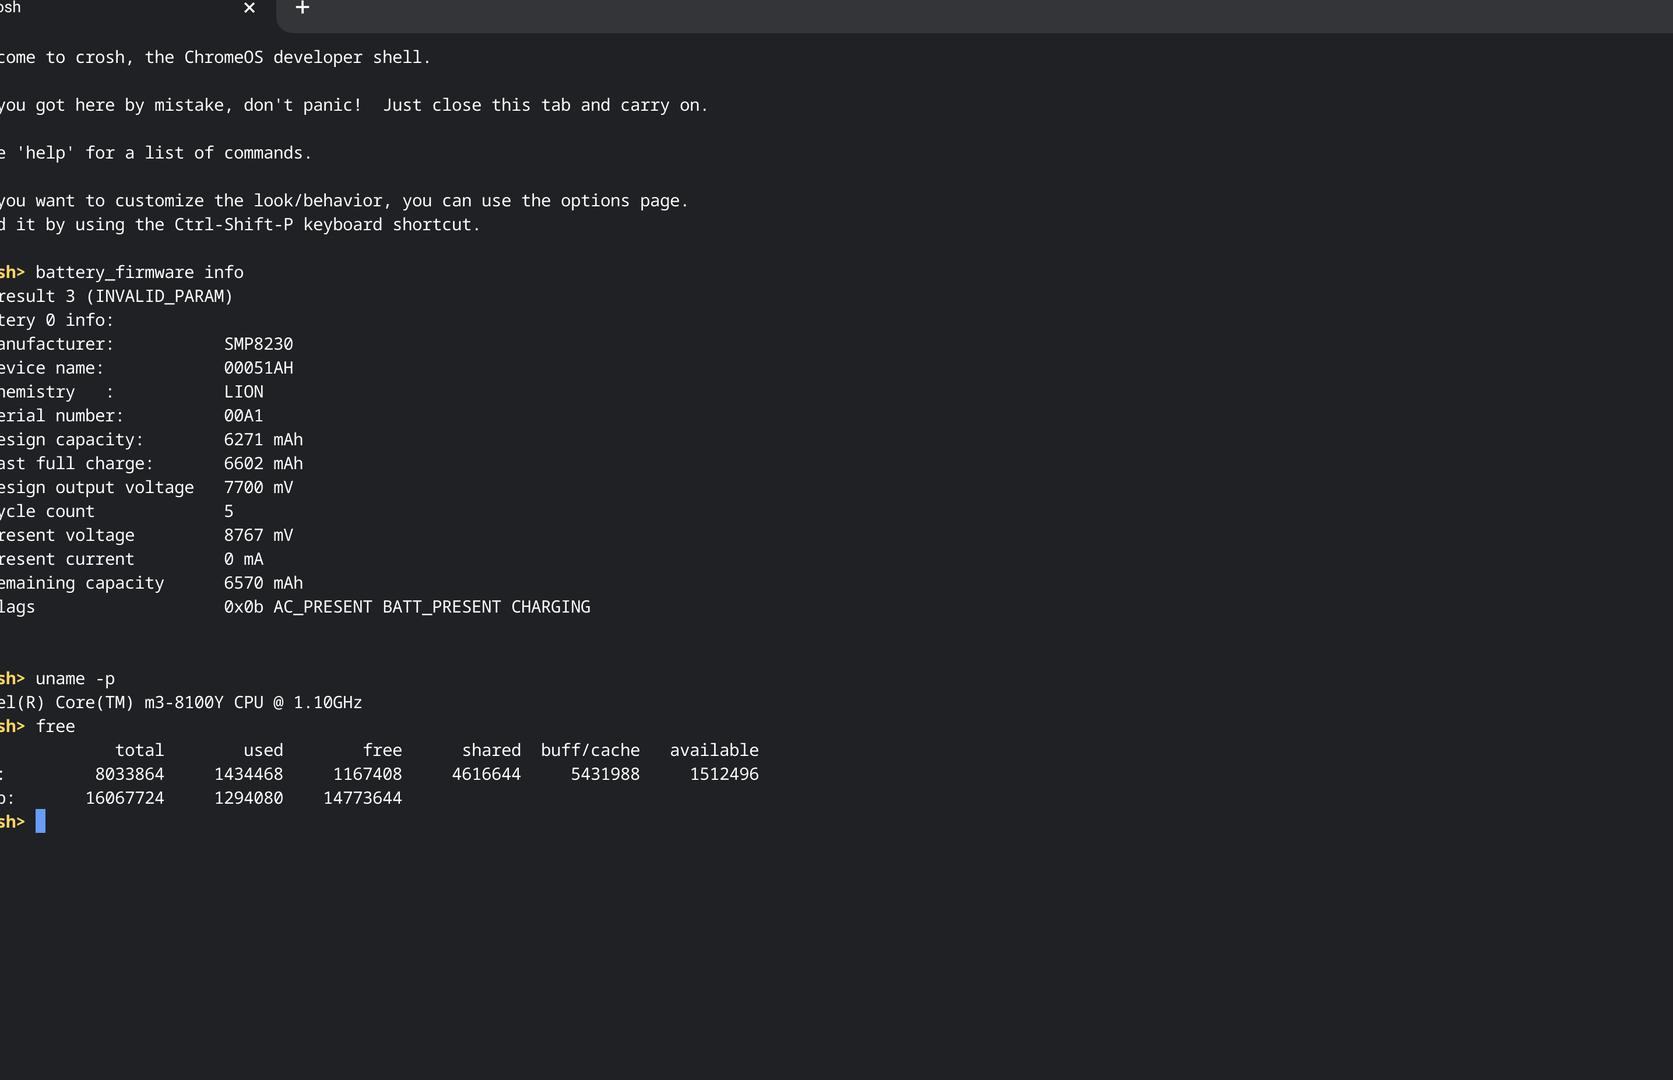Viewport: 1673px width, 1080px height.
Task: Click the 6271 mAh design capacity value
Action: tap(263, 440)
